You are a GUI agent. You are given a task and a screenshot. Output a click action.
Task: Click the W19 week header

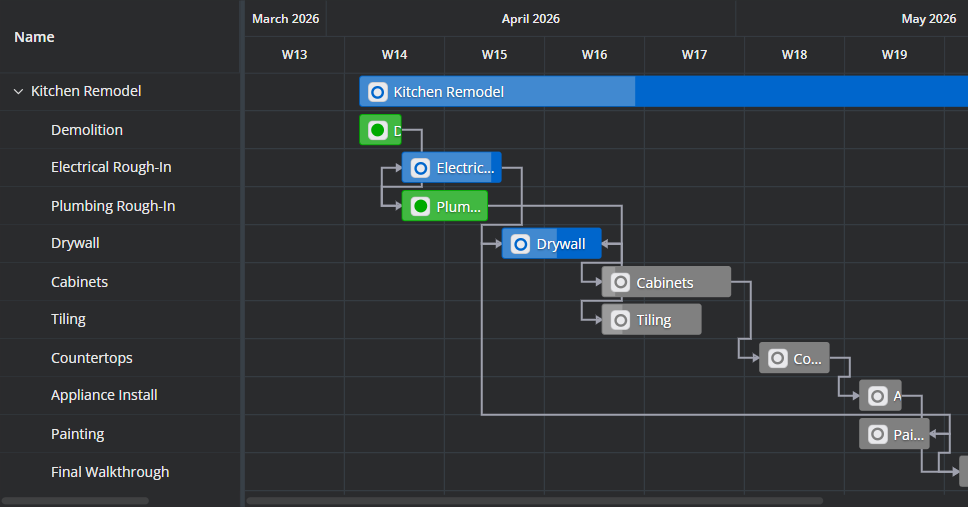(x=895, y=54)
